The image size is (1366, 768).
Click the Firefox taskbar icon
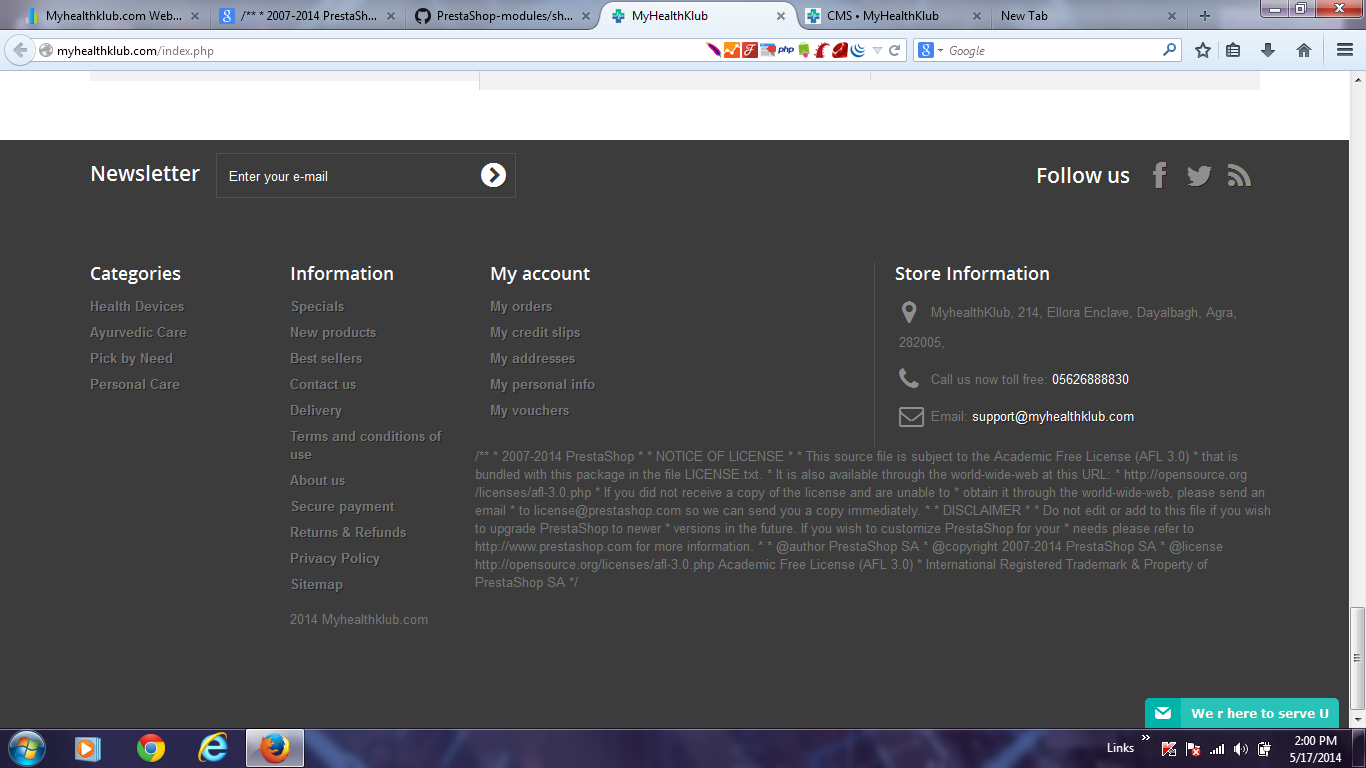pos(273,748)
